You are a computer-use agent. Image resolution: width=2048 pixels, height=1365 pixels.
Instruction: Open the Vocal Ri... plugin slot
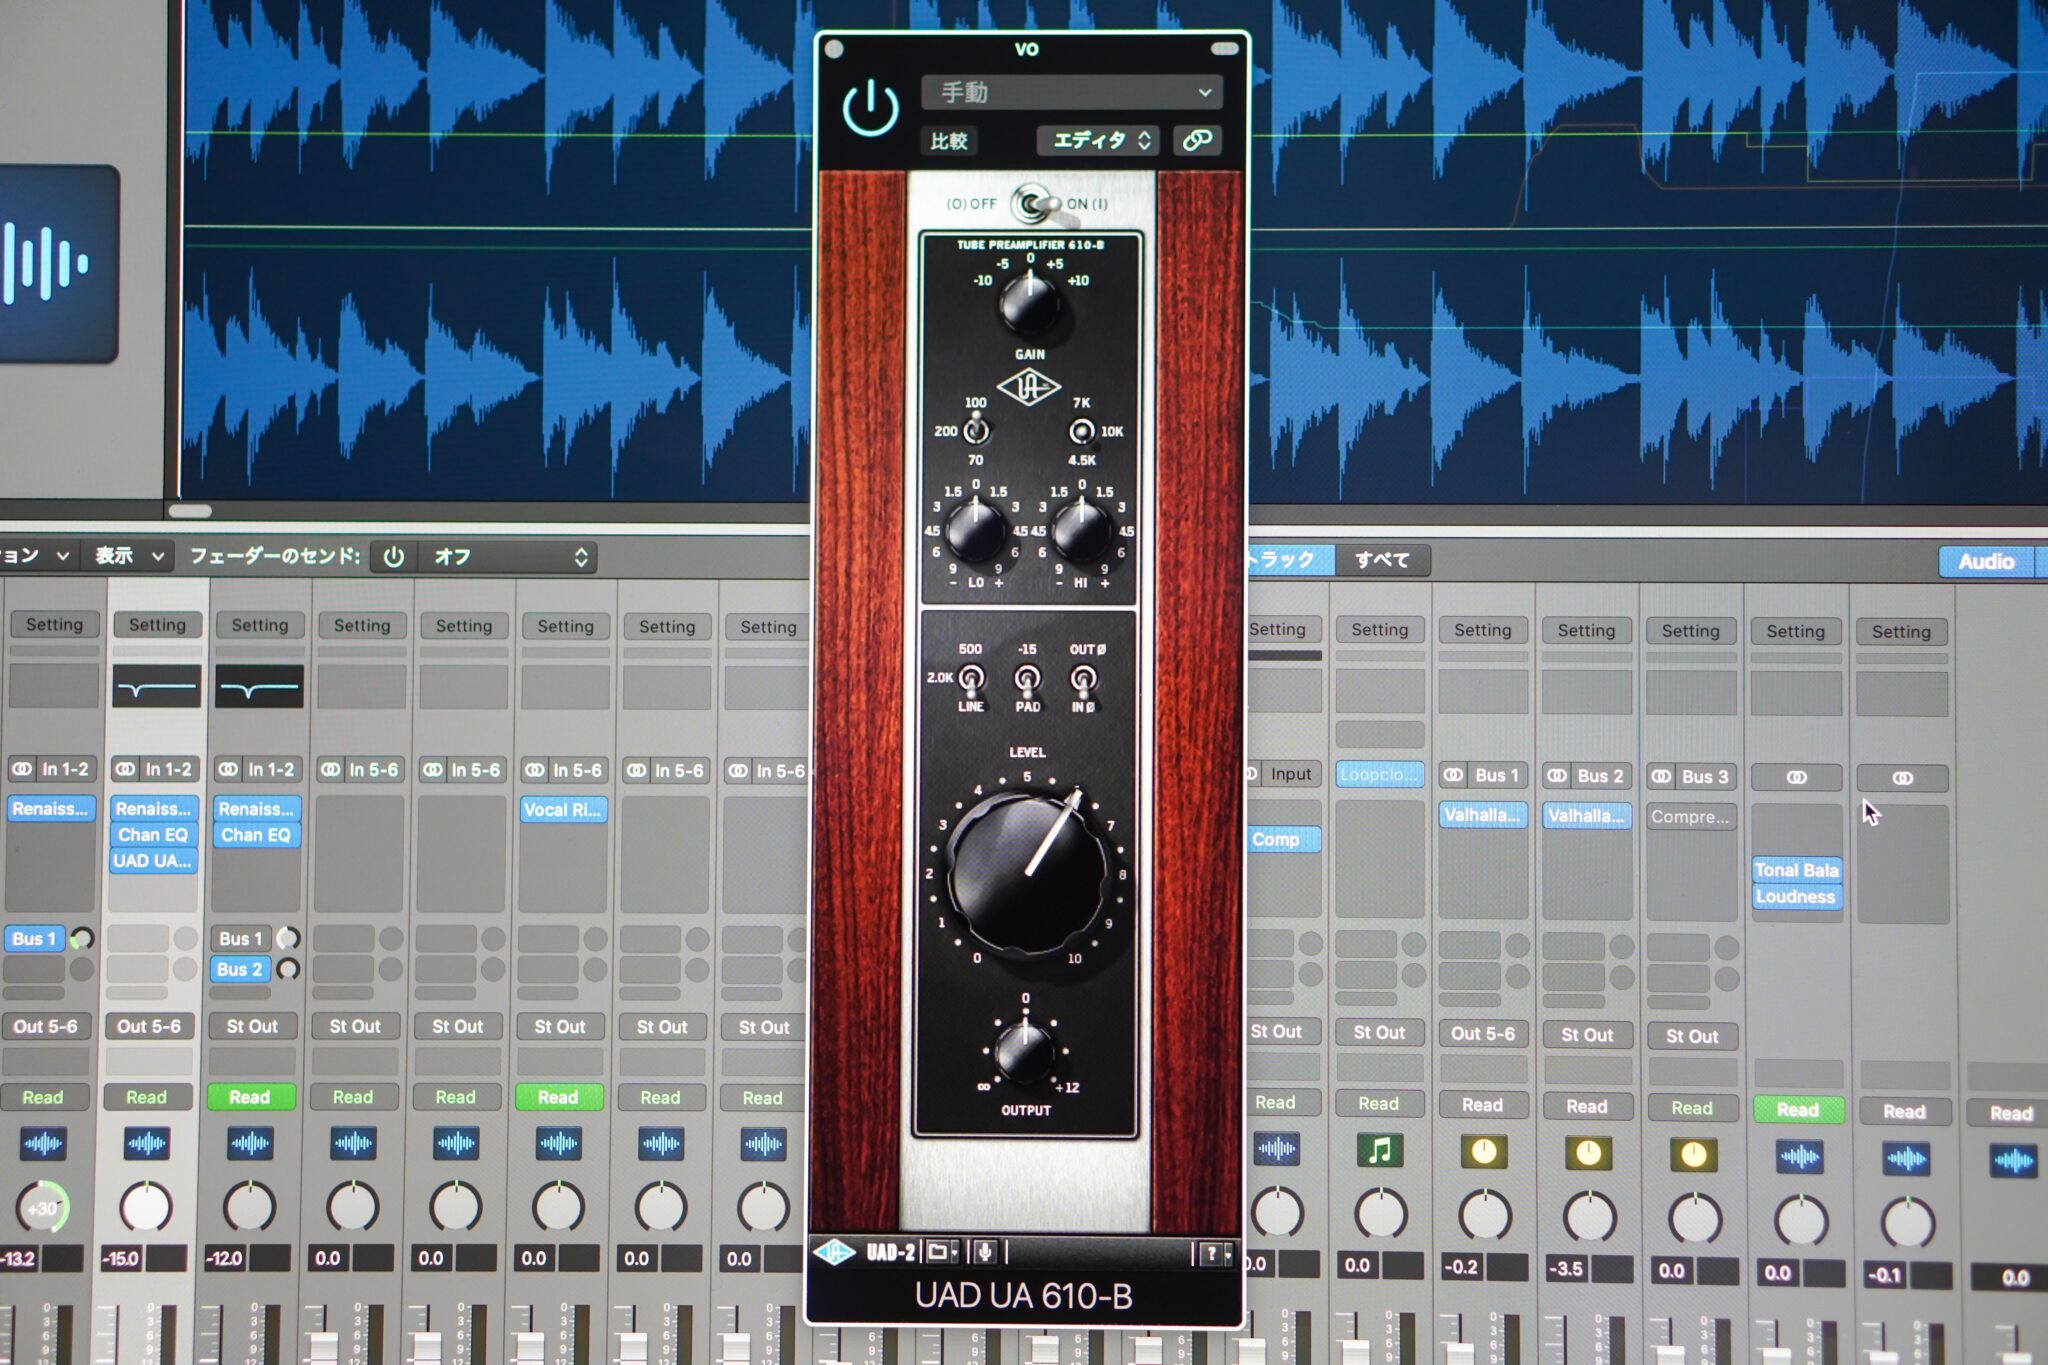(563, 810)
